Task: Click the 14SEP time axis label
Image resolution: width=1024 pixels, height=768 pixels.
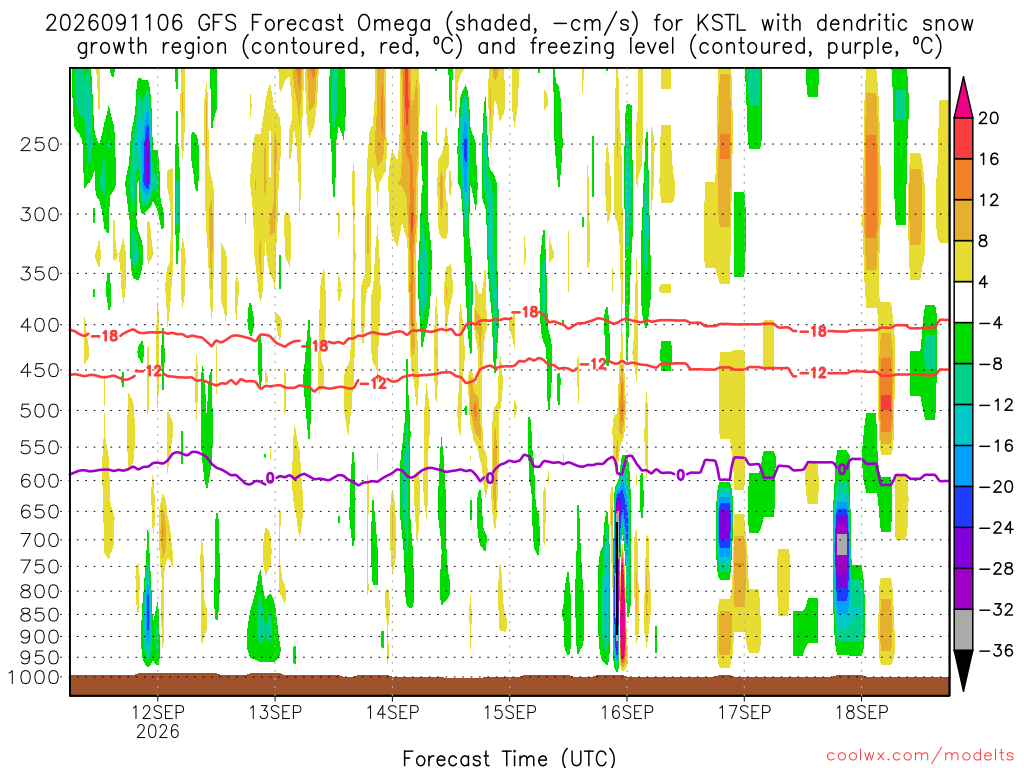Action: pos(392,712)
